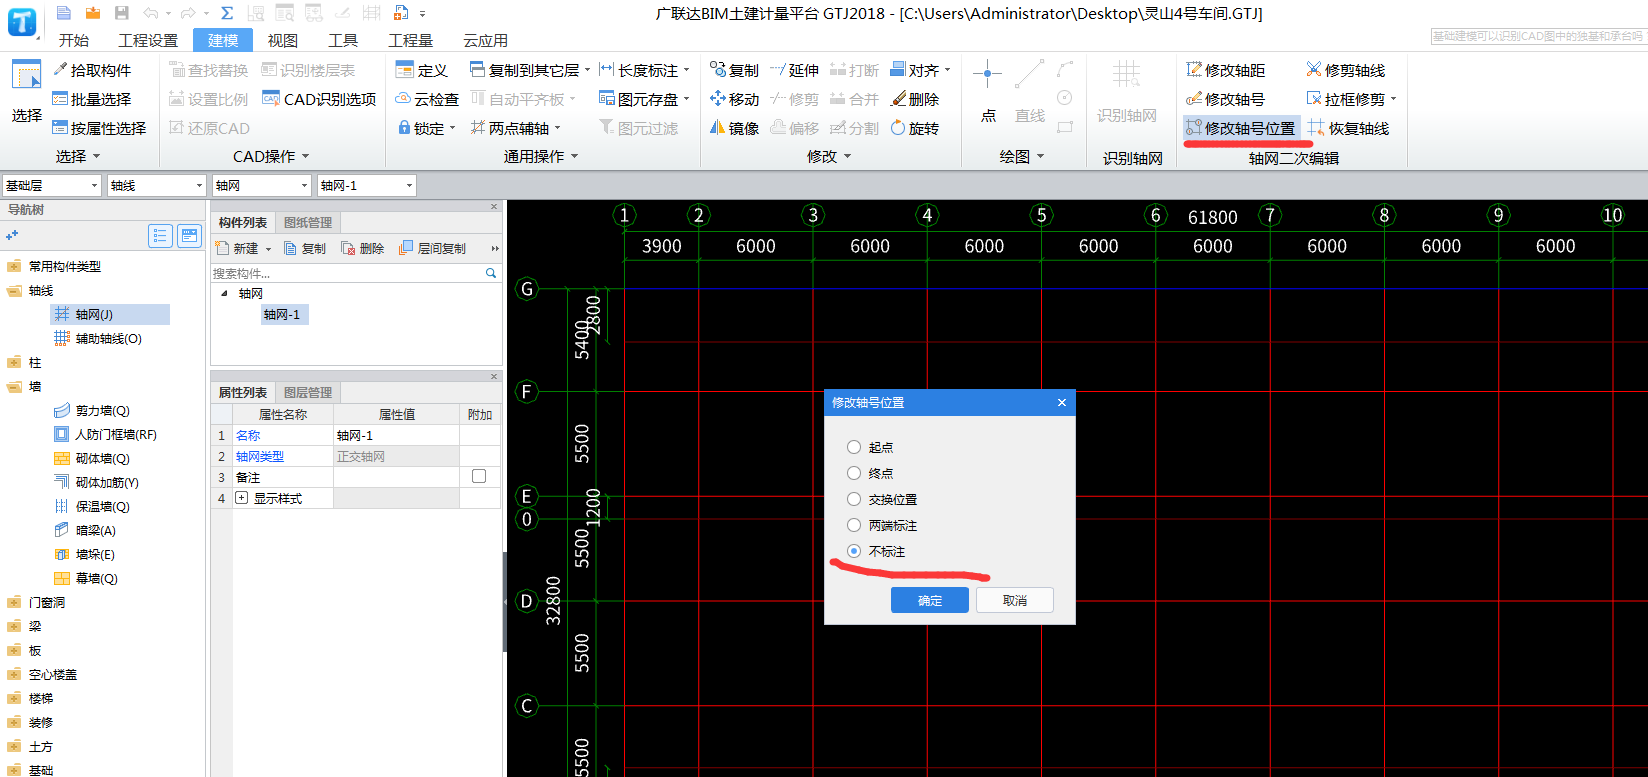Open the 两点辅轴 dropdown arrow
The height and width of the screenshot is (777, 1648).
point(558,128)
